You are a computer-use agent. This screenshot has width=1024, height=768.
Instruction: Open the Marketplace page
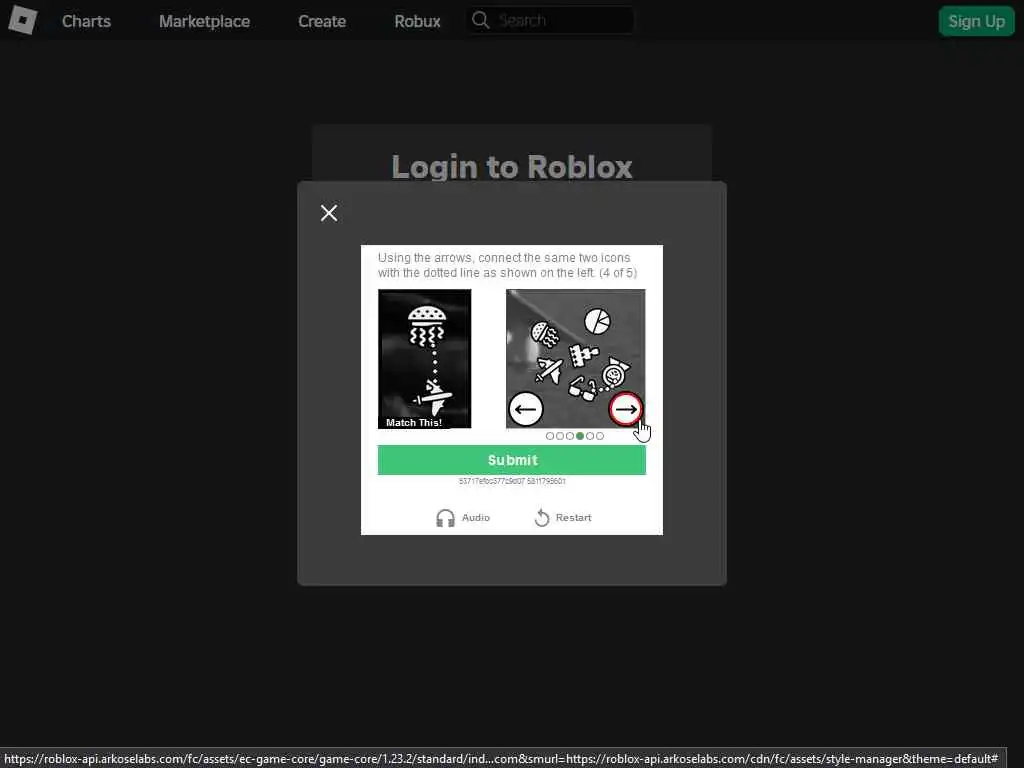[x=204, y=21]
